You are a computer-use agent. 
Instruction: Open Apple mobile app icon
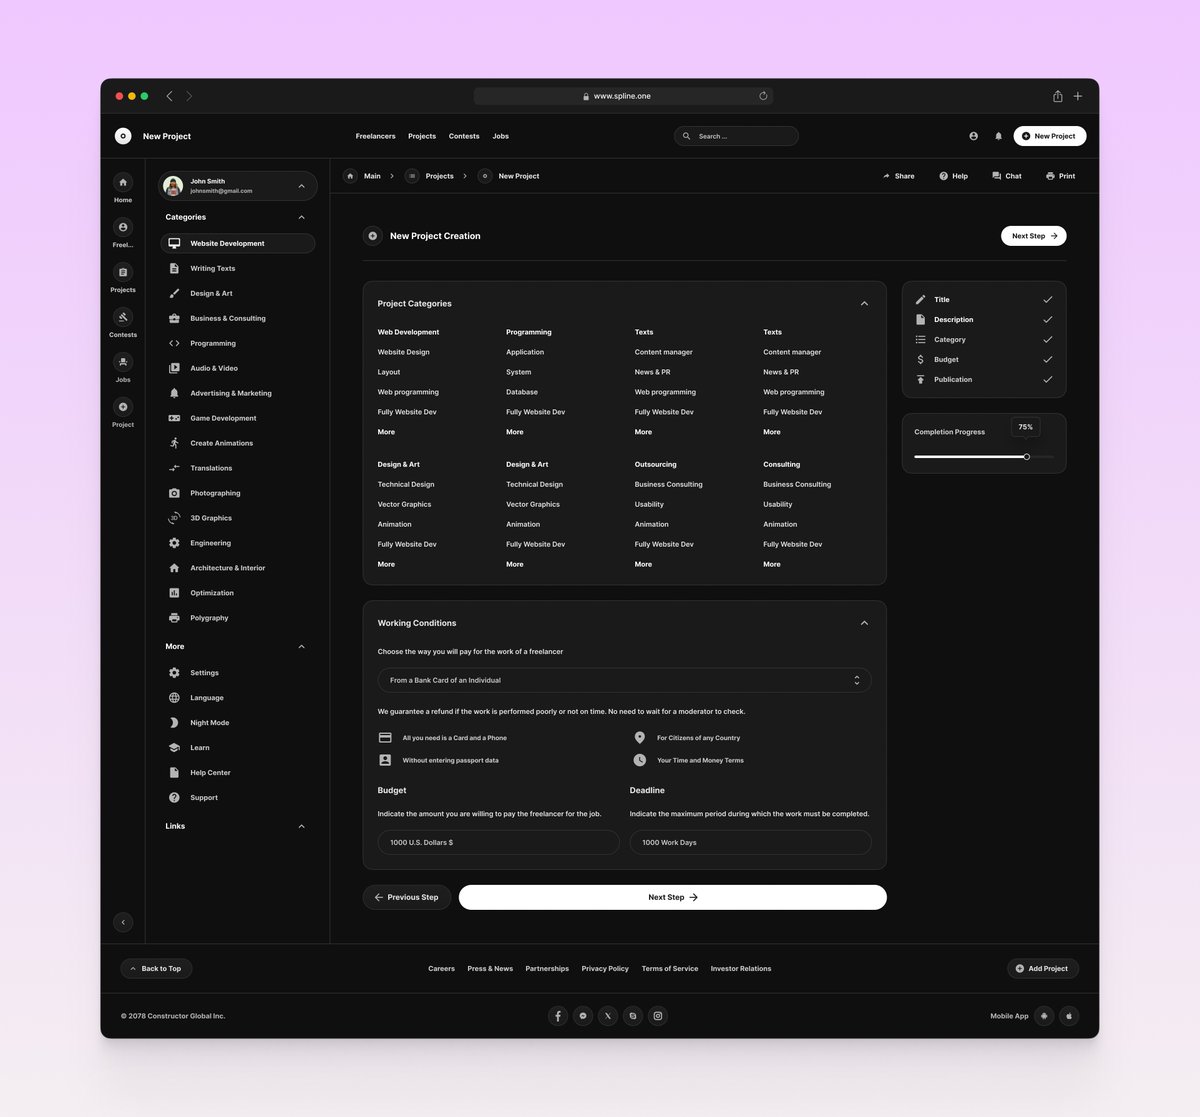[1069, 1016]
